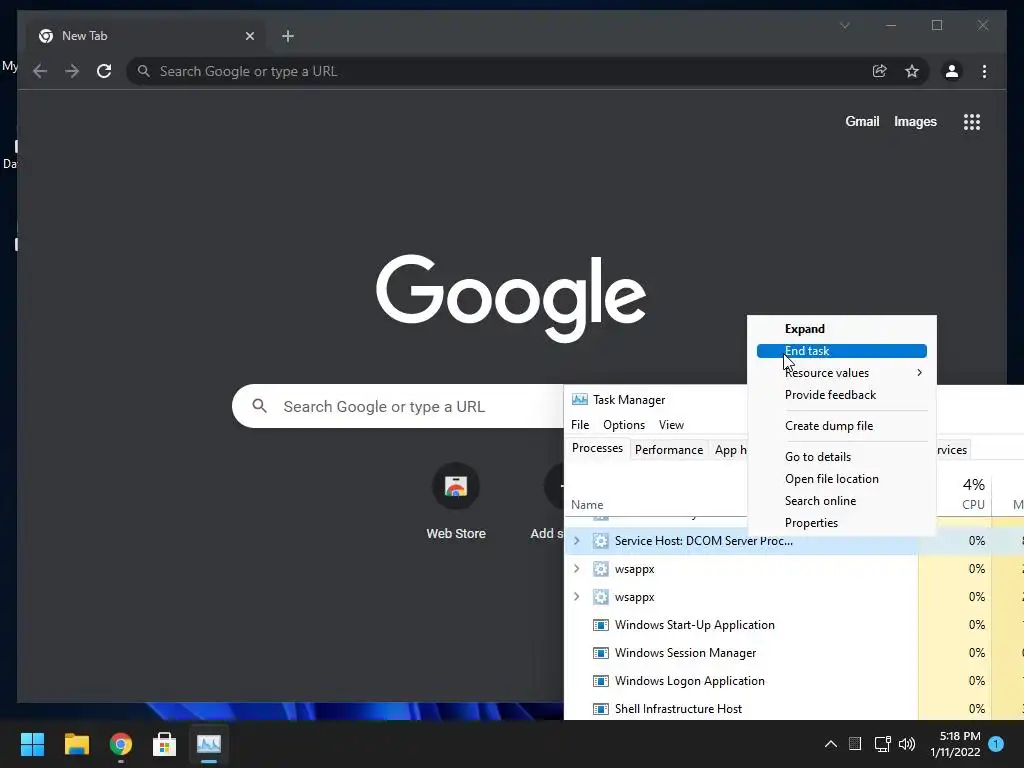Open Task Manager Options menu

pos(624,425)
